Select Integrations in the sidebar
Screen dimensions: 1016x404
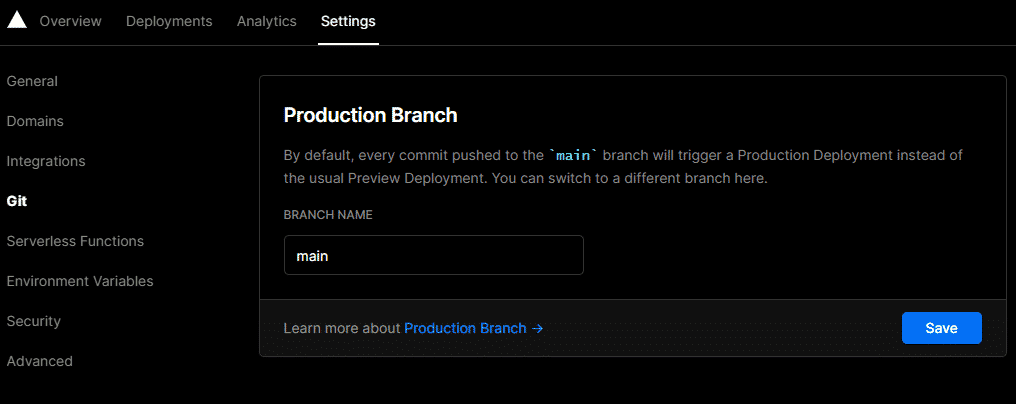coord(46,161)
